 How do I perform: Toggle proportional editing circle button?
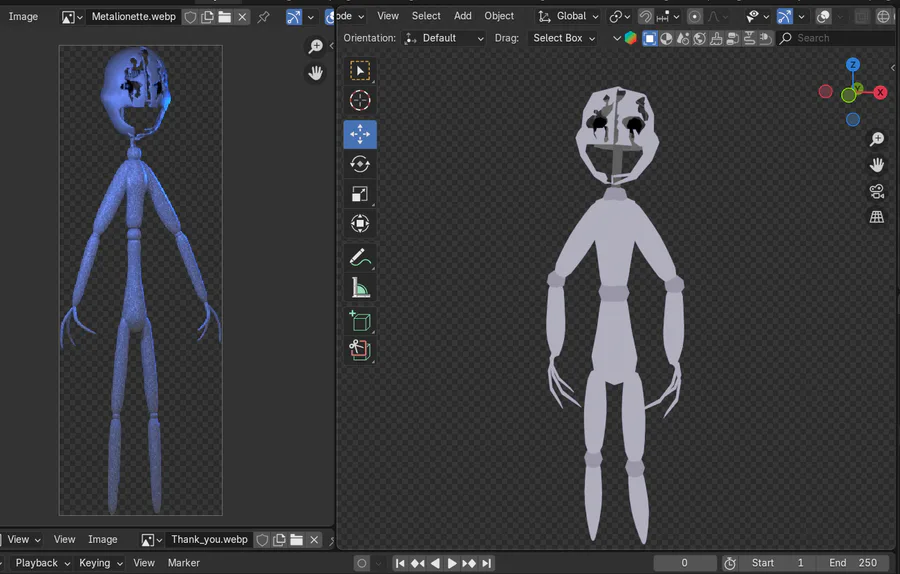coord(695,17)
